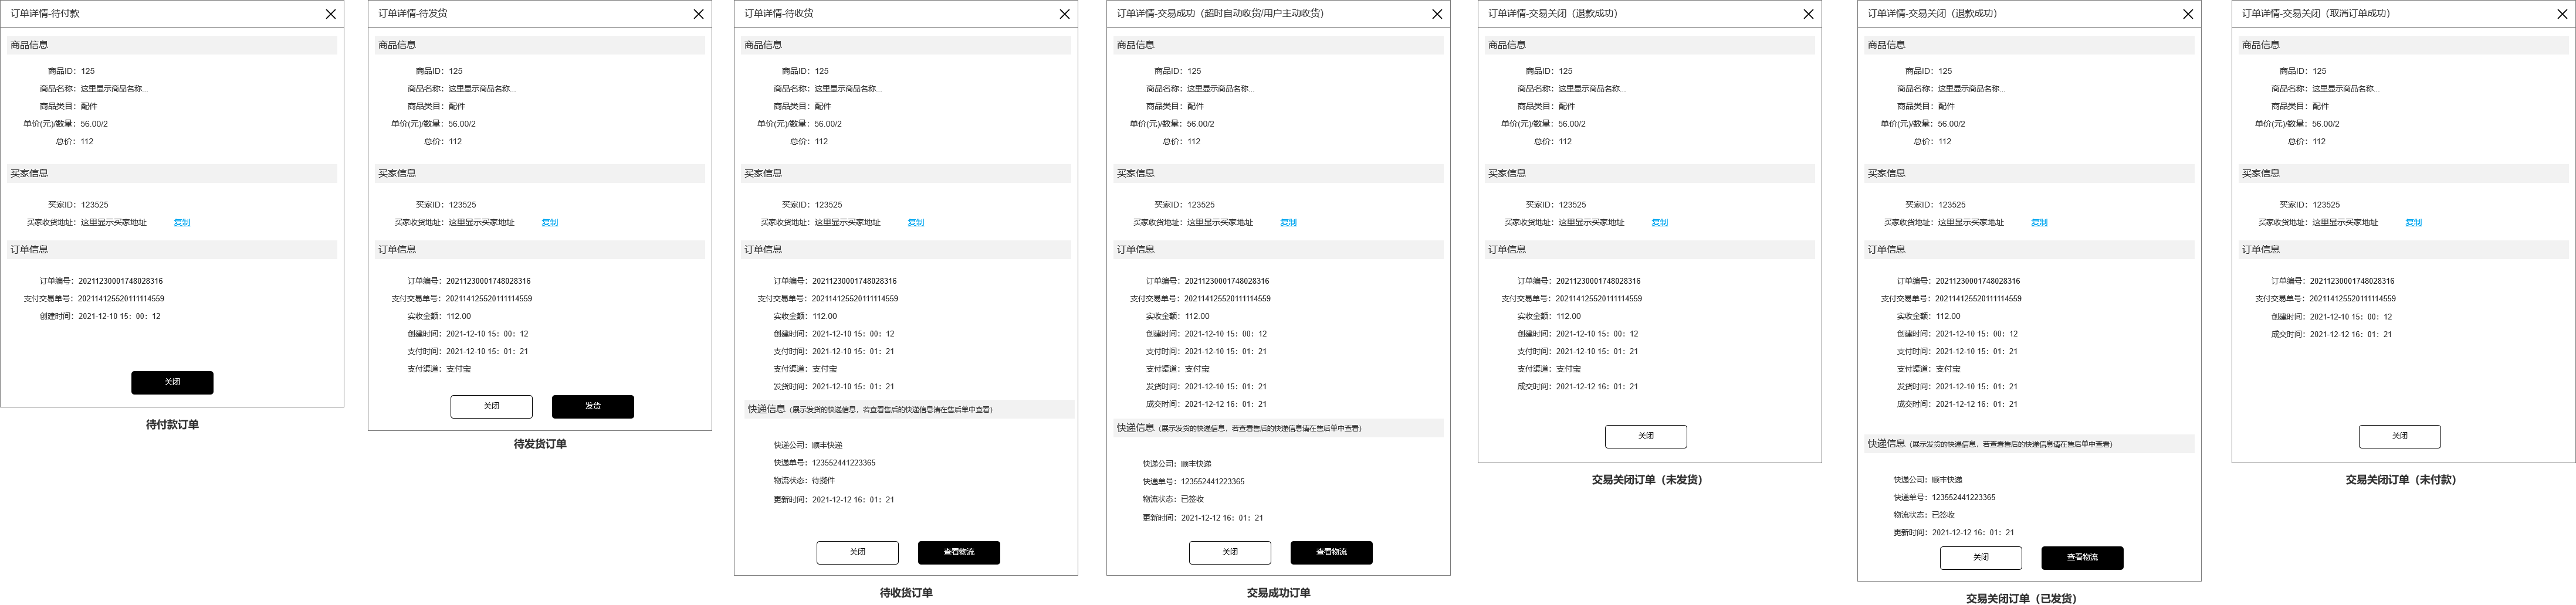The height and width of the screenshot is (605, 2576).
Task: Select the 待发货订单 caption
Action: click(x=540, y=444)
